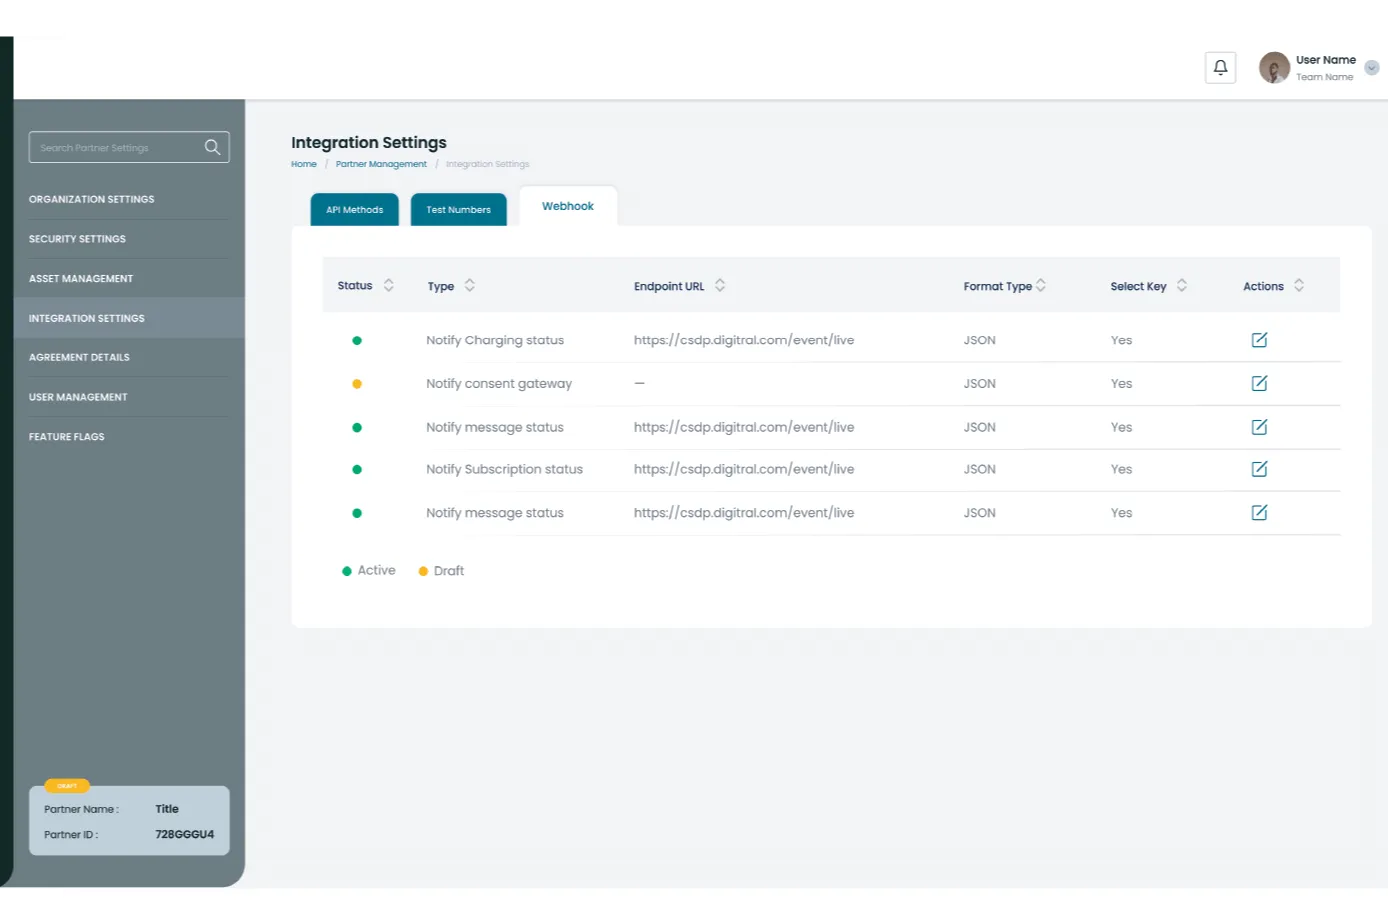1388x908 pixels.
Task: Switch to the API Methods tab
Action: coord(354,210)
